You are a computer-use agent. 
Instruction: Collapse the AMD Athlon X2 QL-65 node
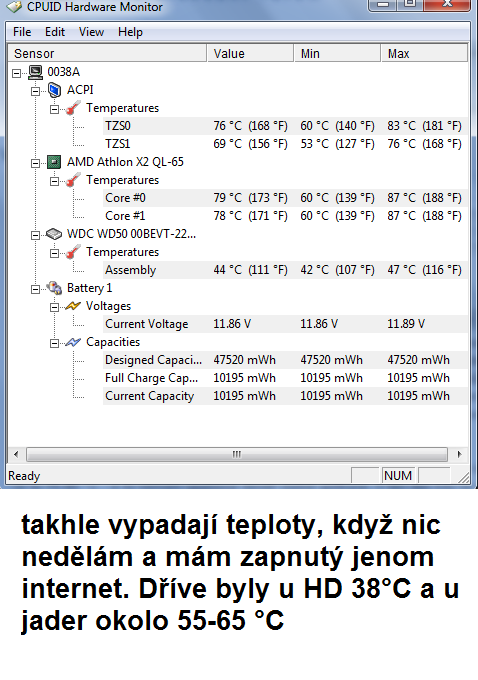click(36, 163)
